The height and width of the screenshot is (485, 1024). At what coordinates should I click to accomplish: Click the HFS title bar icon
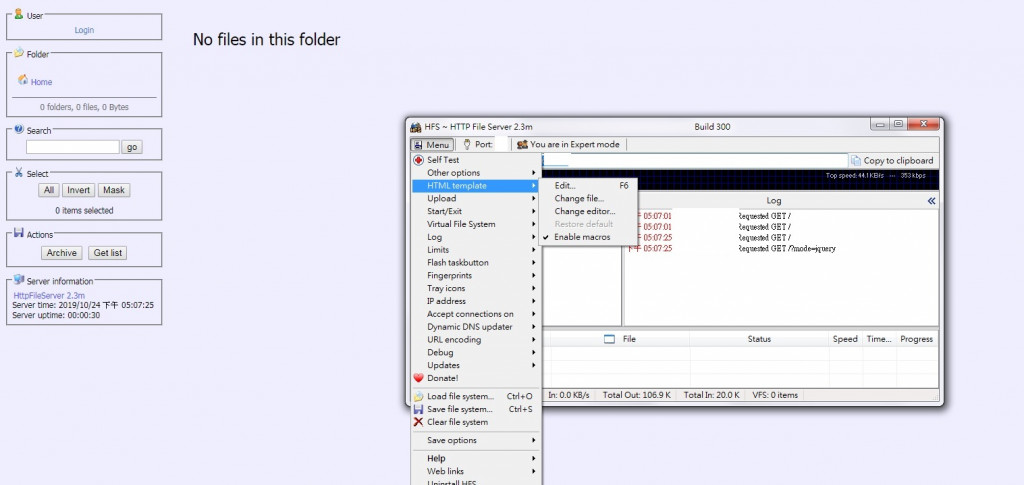click(415, 127)
